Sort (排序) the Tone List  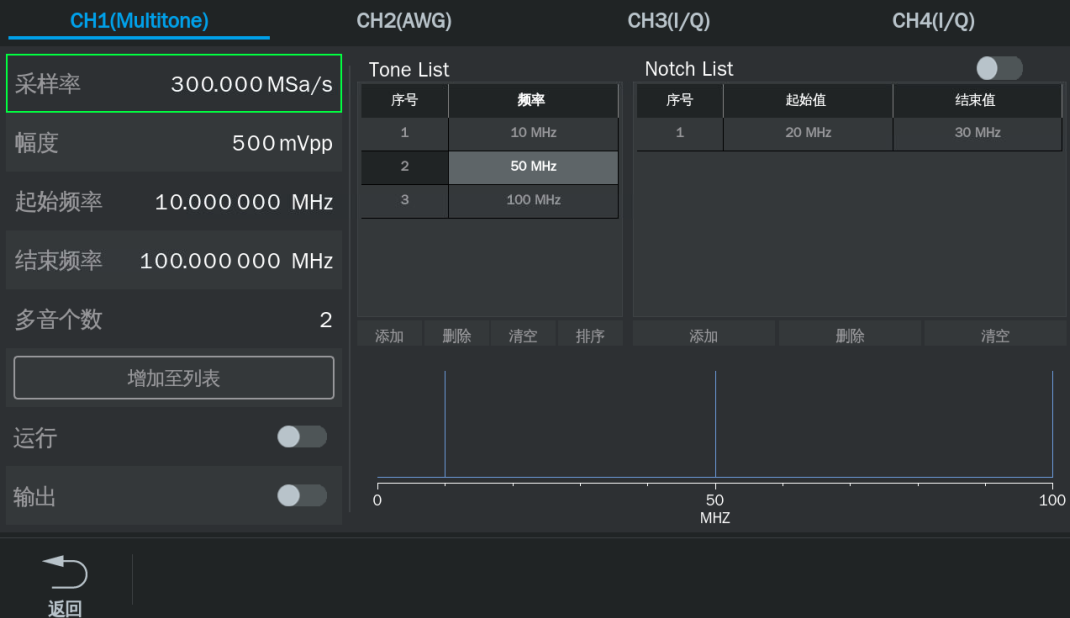[x=590, y=336]
